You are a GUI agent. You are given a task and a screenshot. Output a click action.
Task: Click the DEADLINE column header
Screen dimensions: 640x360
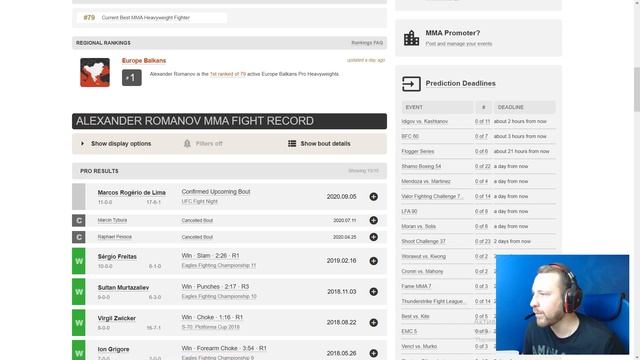pos(524,107)
